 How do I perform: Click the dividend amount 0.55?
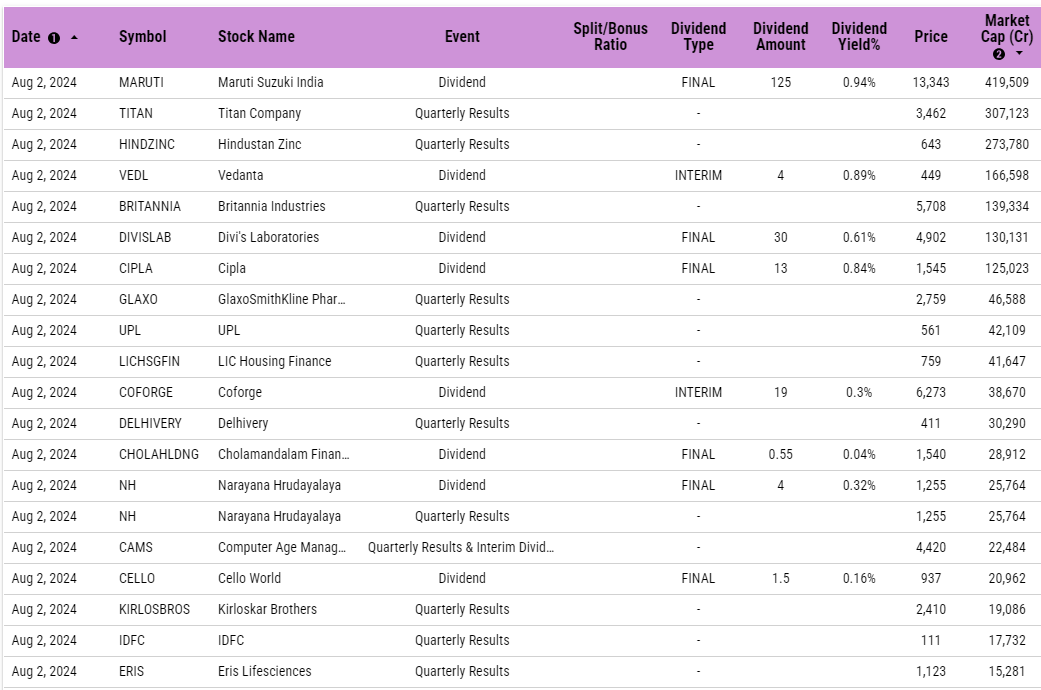(781, 454)
